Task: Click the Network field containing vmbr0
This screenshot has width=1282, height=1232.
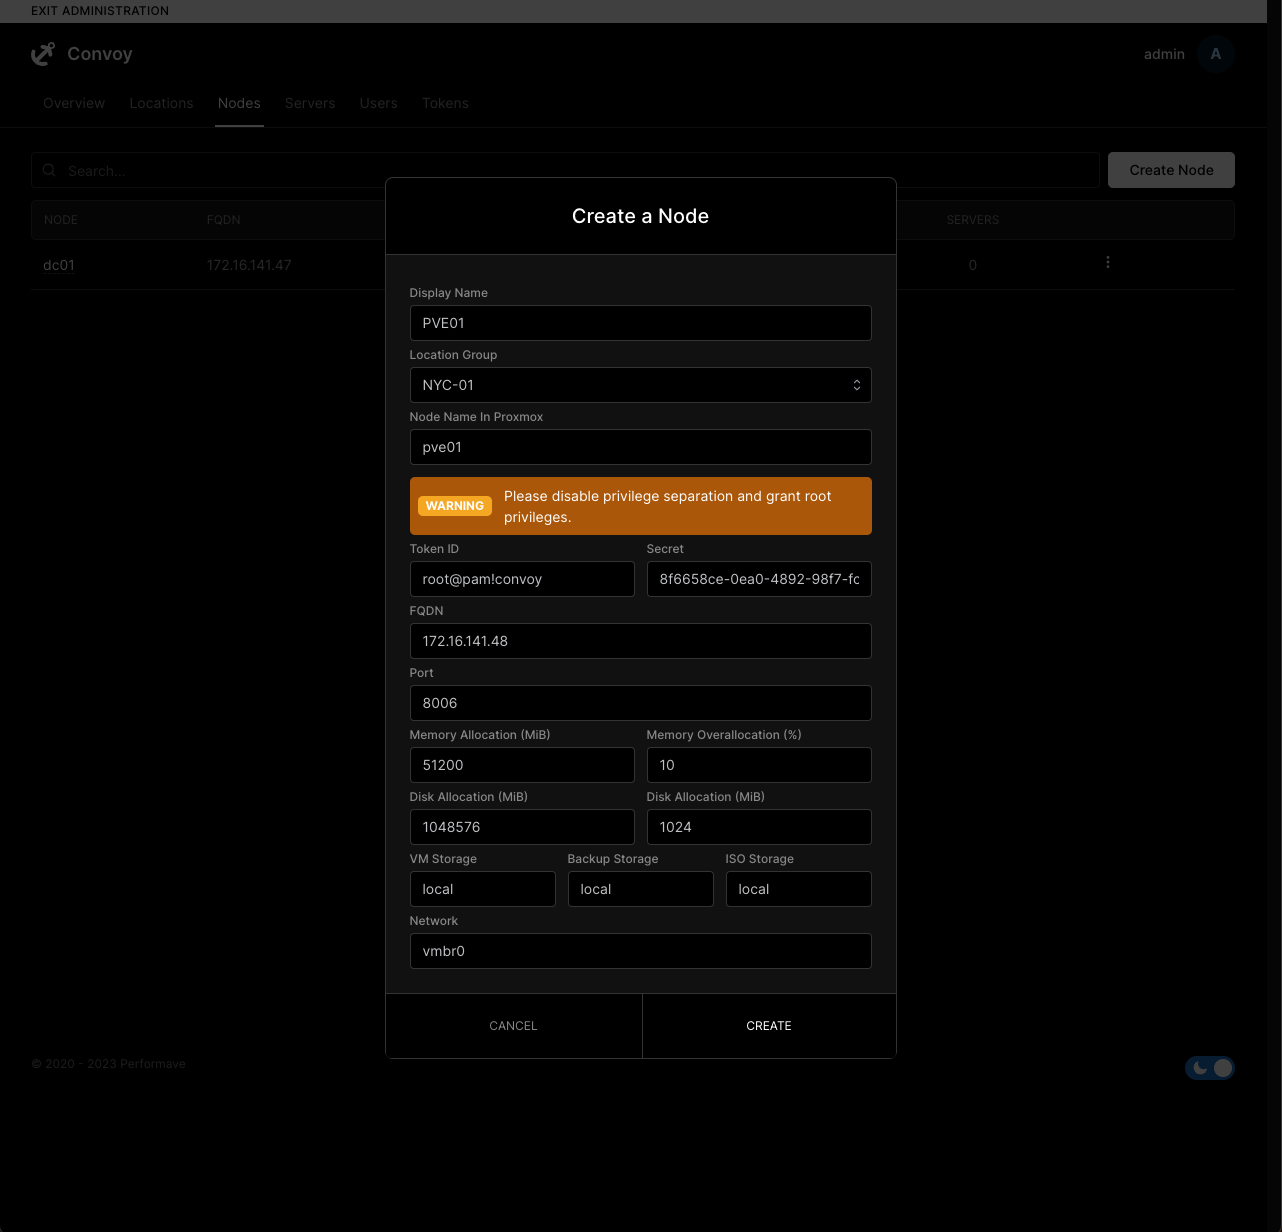Action: 640,951
